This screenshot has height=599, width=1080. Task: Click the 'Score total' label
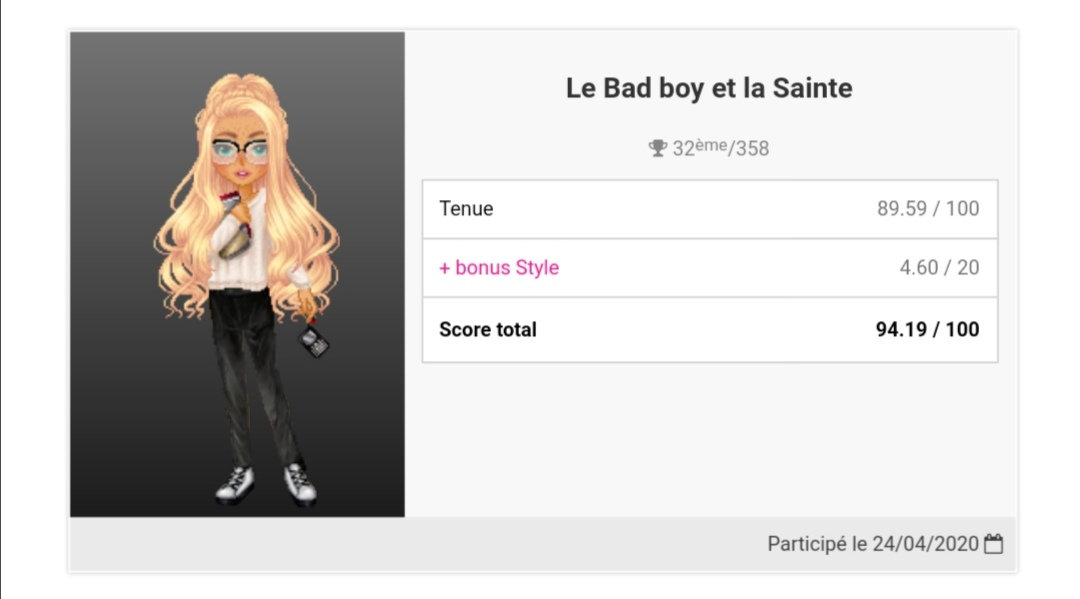488,329
